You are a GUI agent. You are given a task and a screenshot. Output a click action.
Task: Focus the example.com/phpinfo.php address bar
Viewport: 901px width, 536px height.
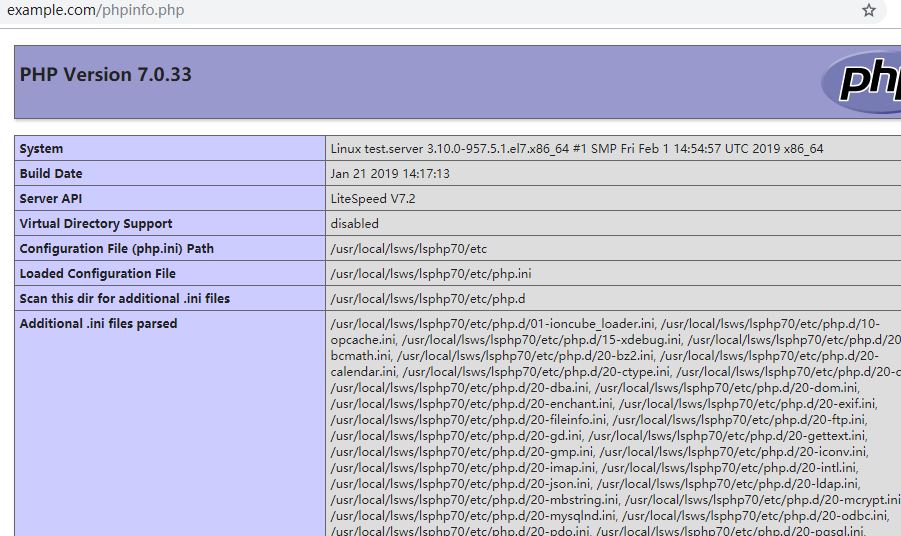[400, 11]
